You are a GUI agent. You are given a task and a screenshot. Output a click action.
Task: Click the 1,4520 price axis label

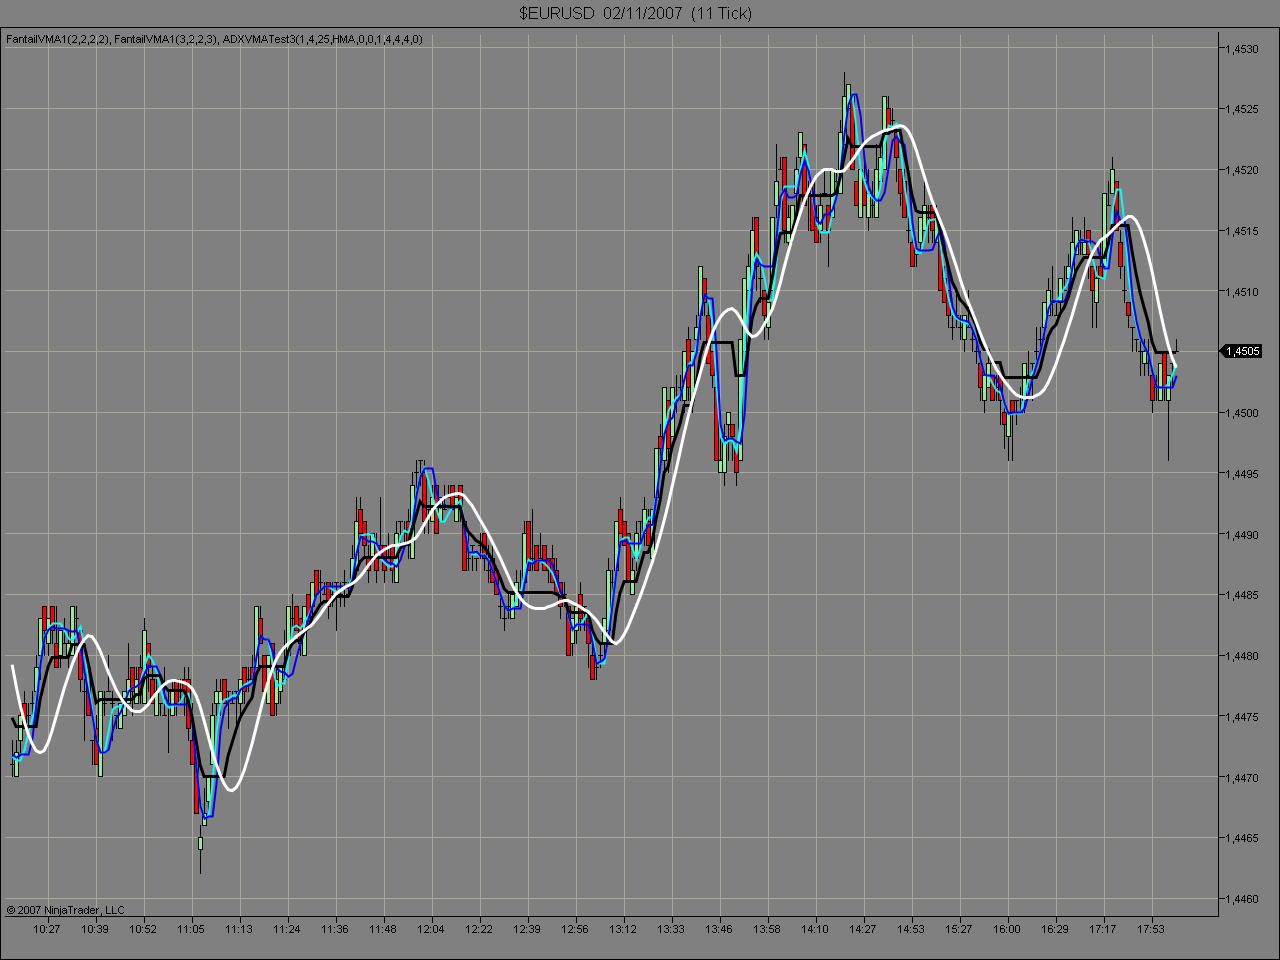tap(1243, 170)
